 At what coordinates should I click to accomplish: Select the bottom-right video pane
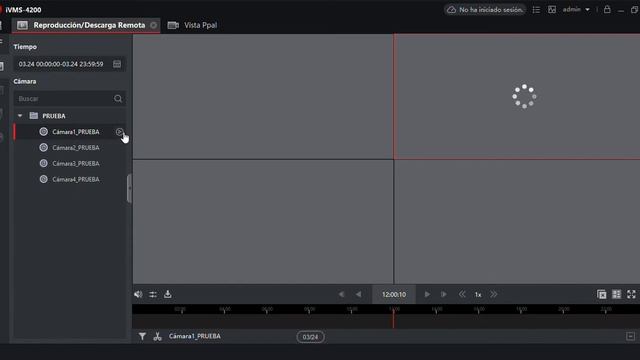pos(517,222)
